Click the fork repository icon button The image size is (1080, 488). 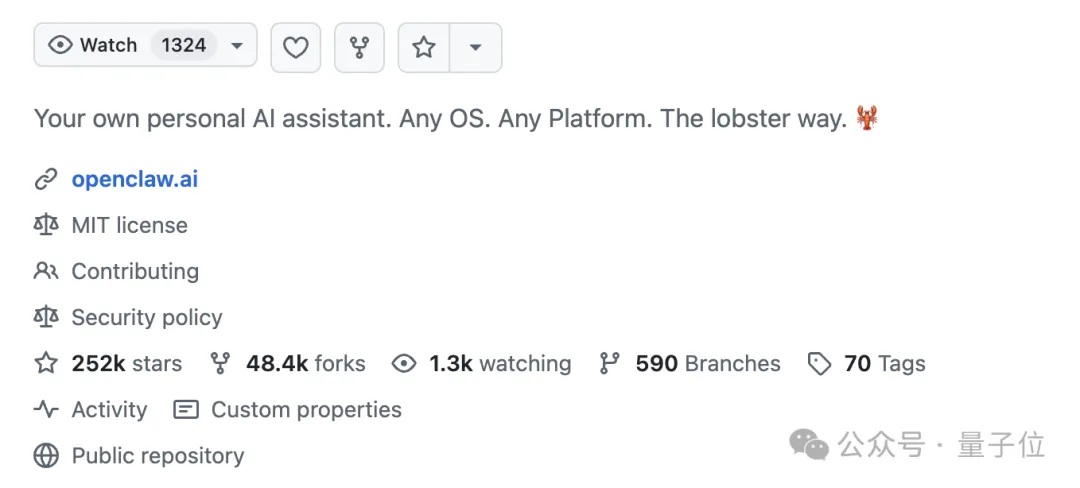click(x=359, y=47)
